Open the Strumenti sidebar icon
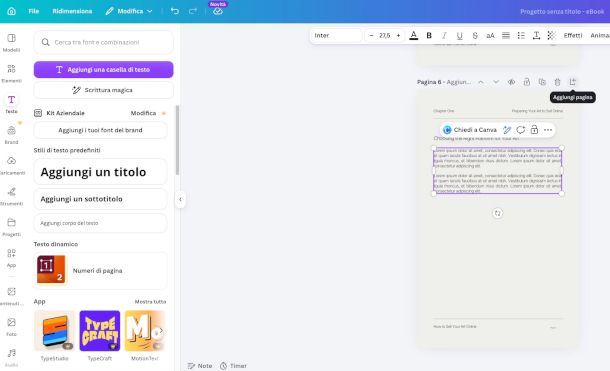 coord(11,196)
